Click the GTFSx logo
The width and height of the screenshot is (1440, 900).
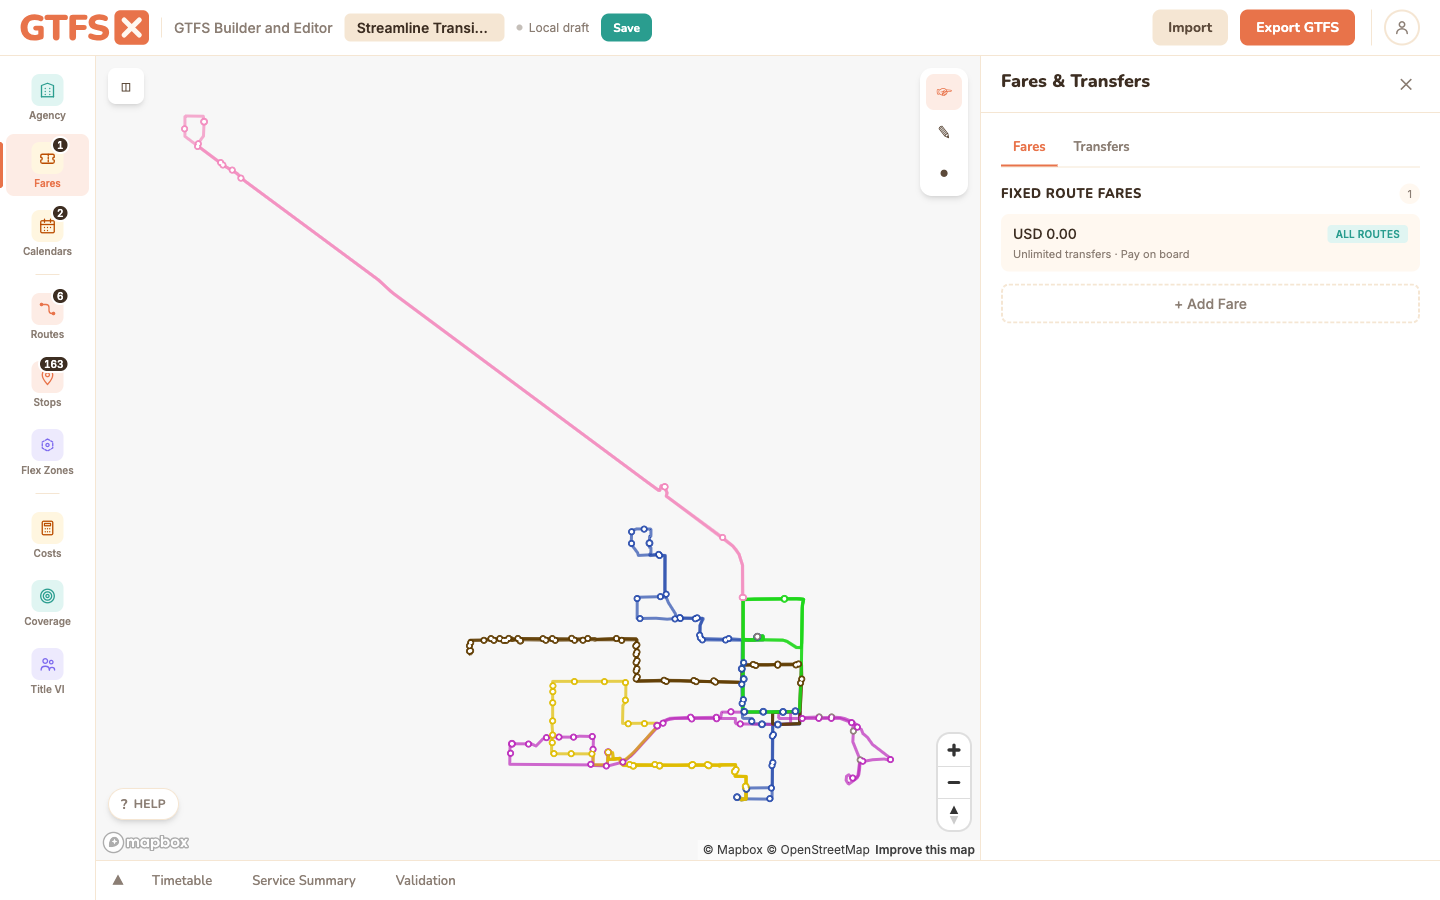point(85,27)
